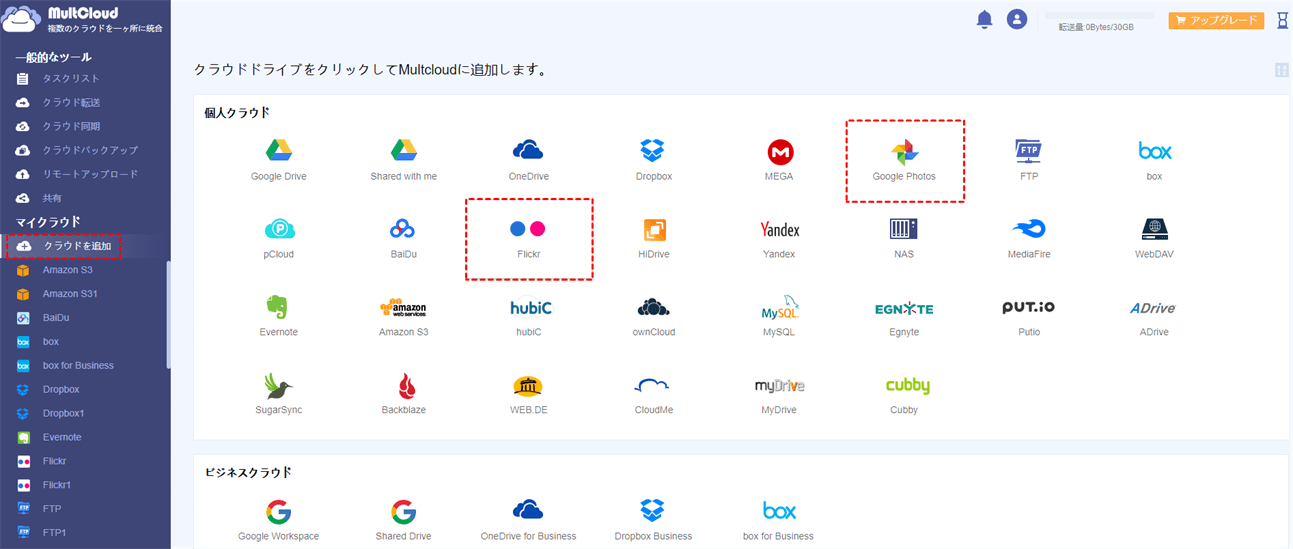Open the user account avatar
This screenshot has height=549, width=1293.
(1017, 19)
